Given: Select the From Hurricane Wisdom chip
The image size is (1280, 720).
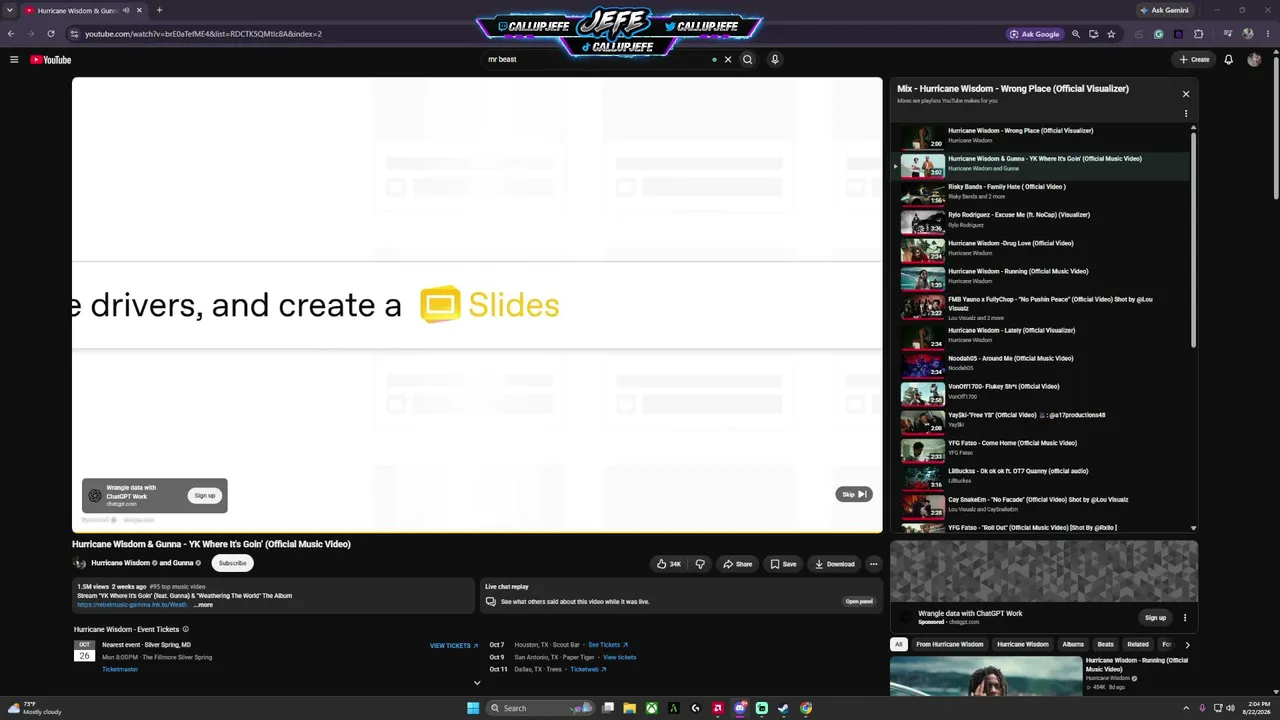Looking at the screenshot, I should pyautogui.click(x=950, y=645).
